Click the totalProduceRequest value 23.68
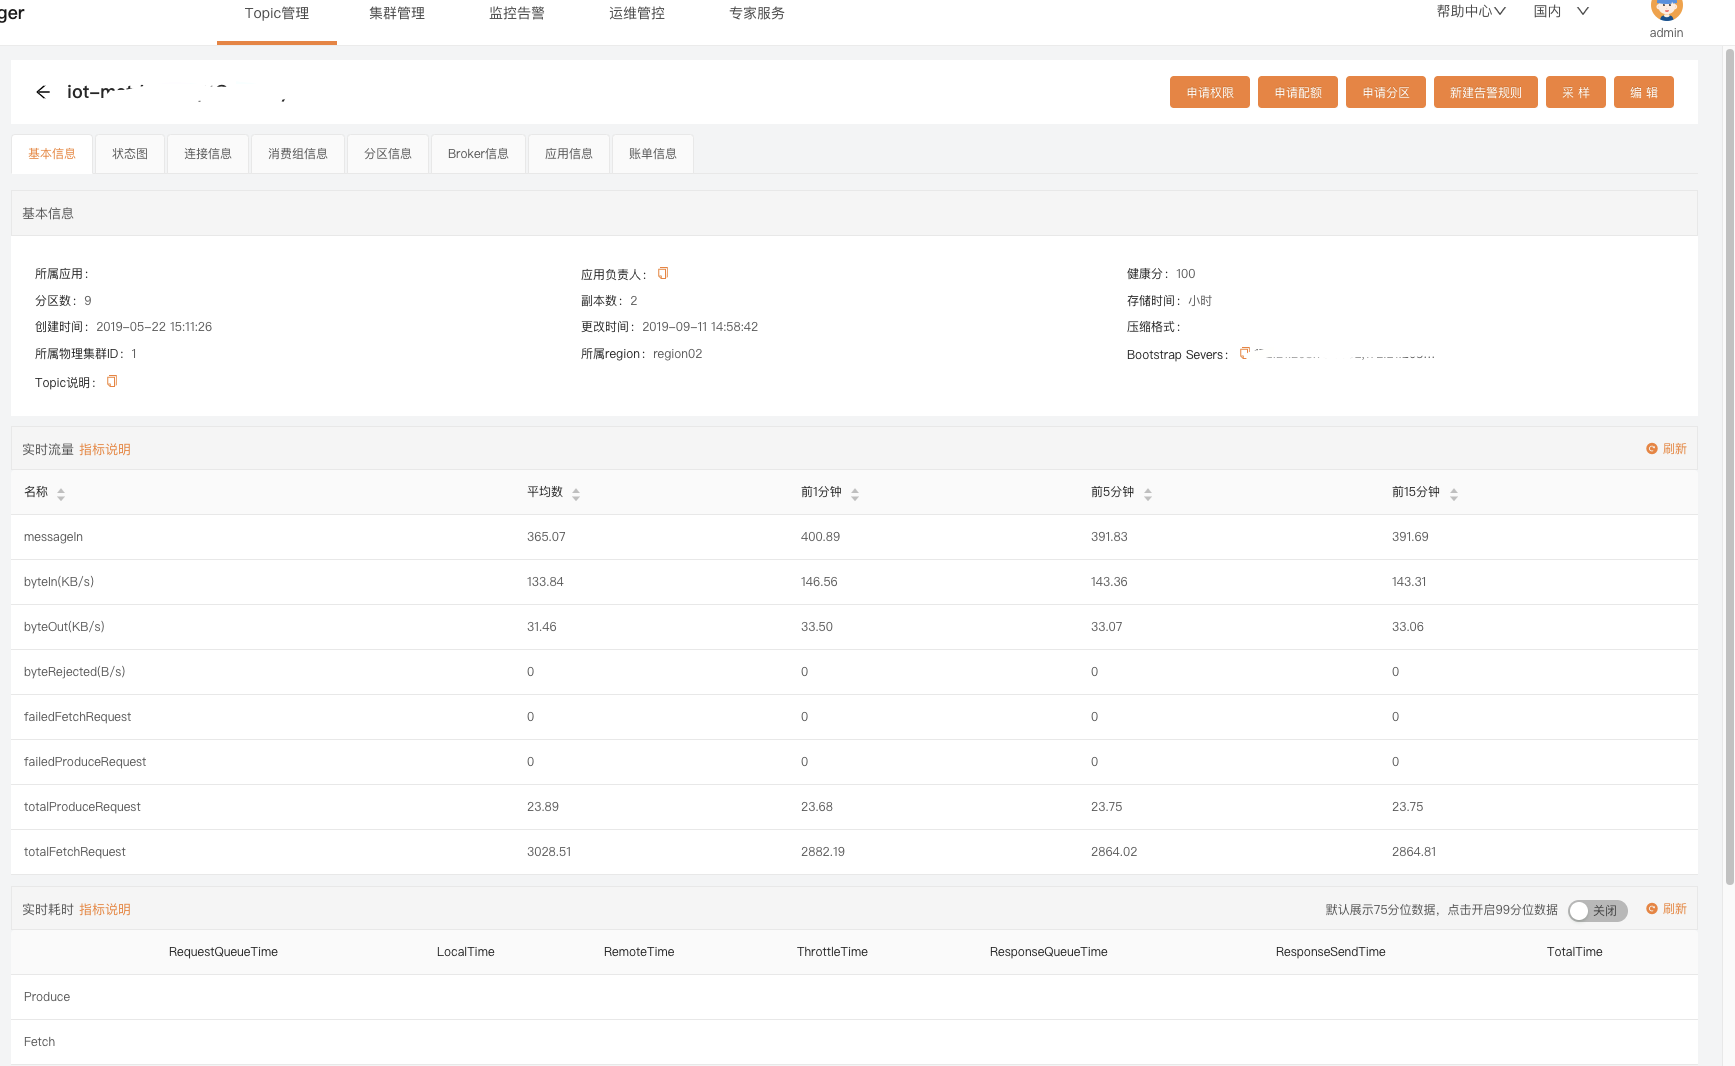Image resolution: width=1735 pixels, height=1066 pixels. click(817, 807)
